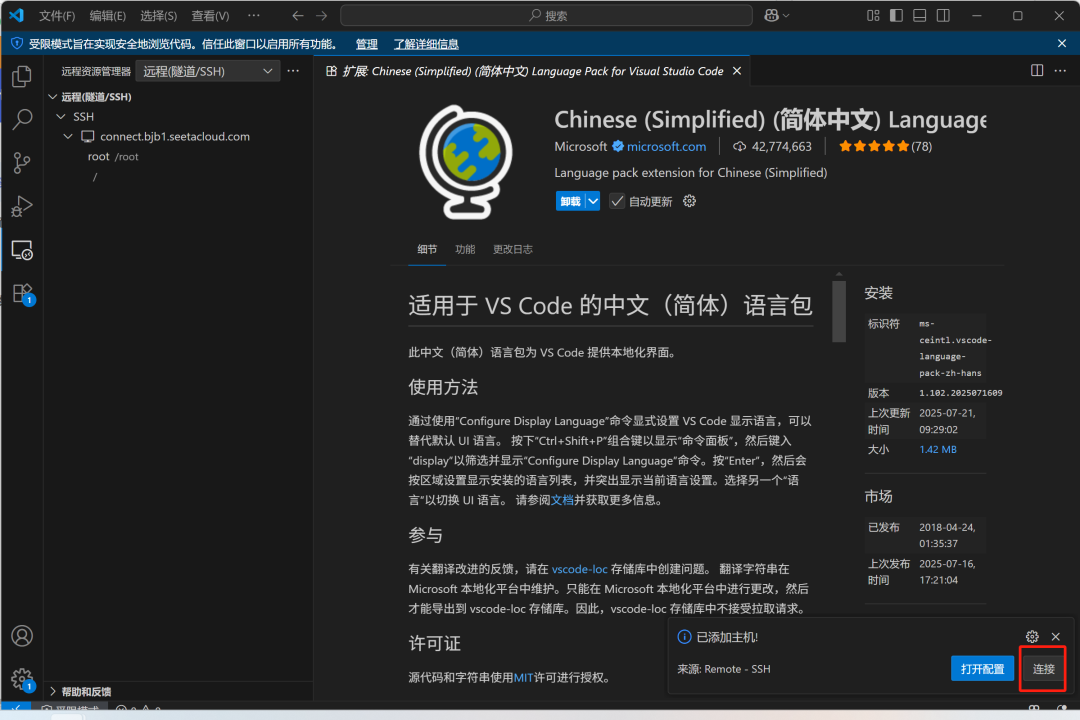1080x720 pixels.
Task: Open the overflow menu ellipsis in menu bar
Action: [x=254, y=15]
